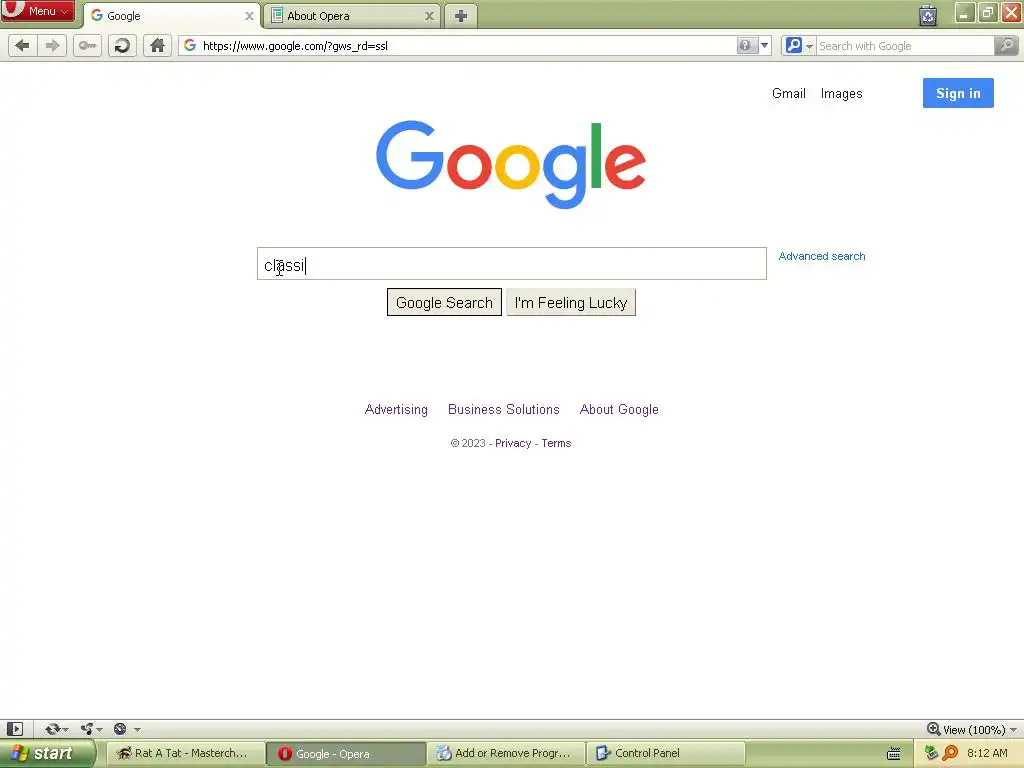Click the Opera Unite icon
This screenshot has width=1024, height=768.
(x=87, y=729)
